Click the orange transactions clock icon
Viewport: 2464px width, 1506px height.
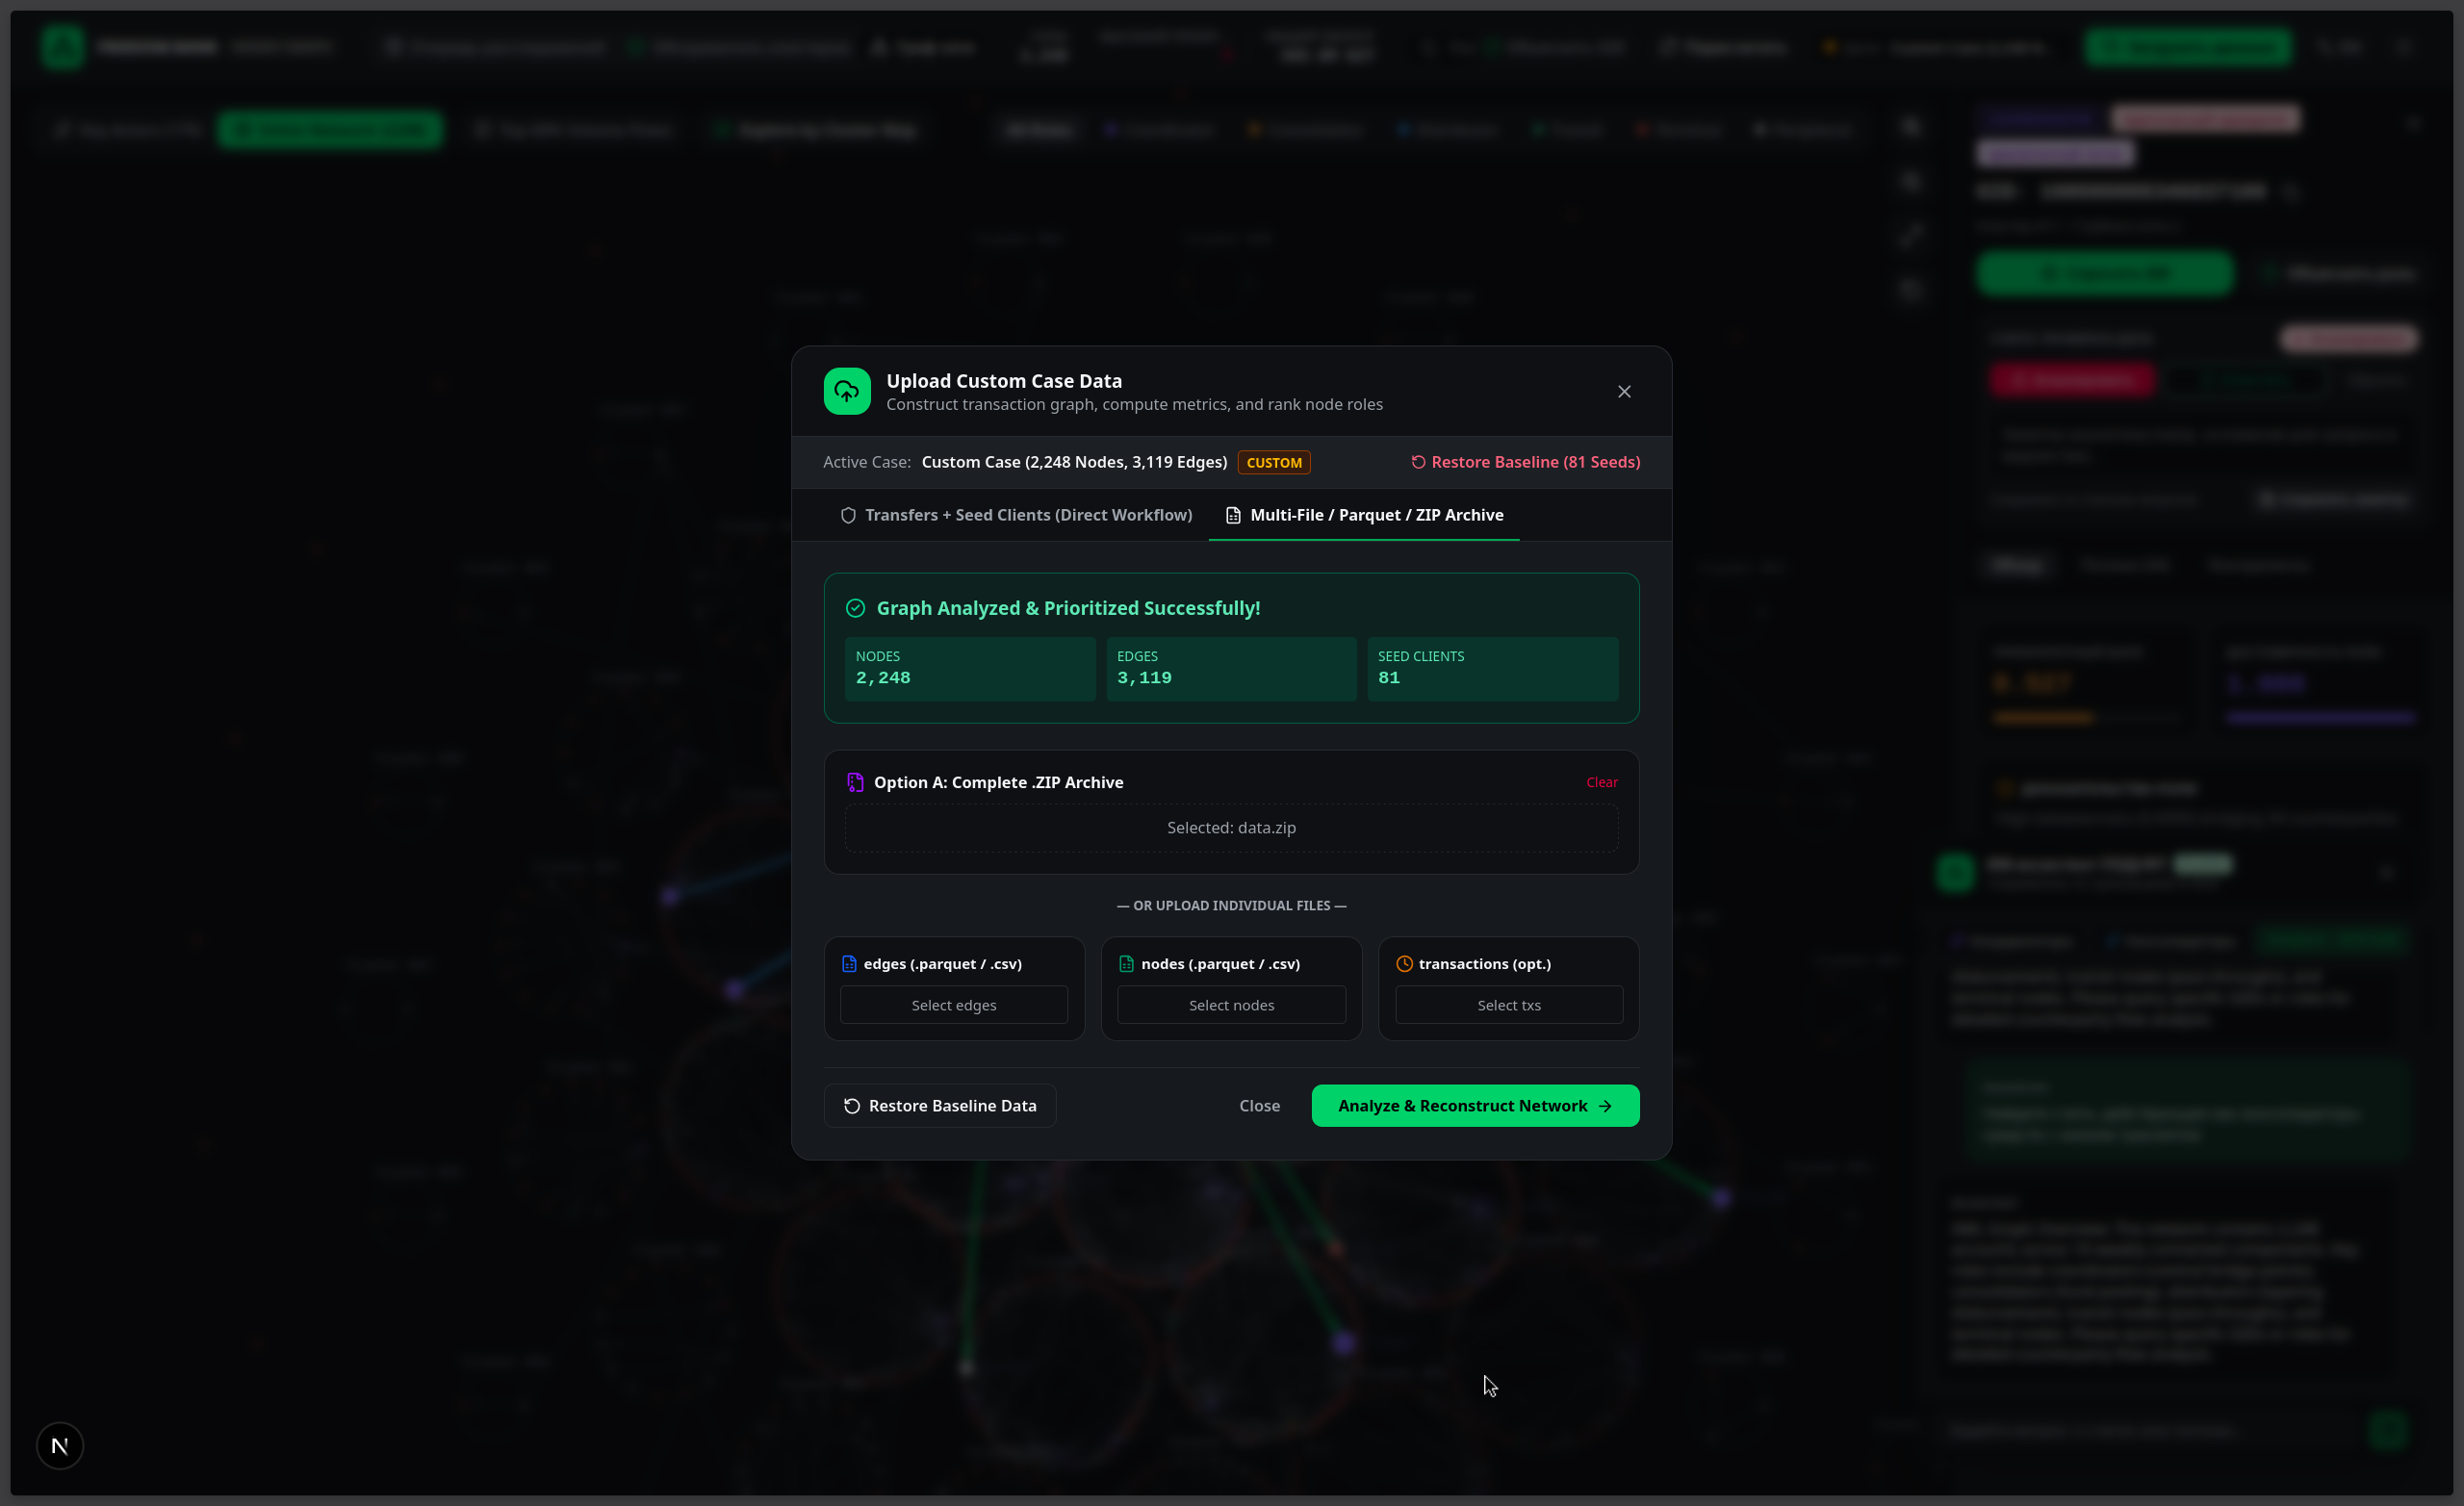click(1404, 964)
